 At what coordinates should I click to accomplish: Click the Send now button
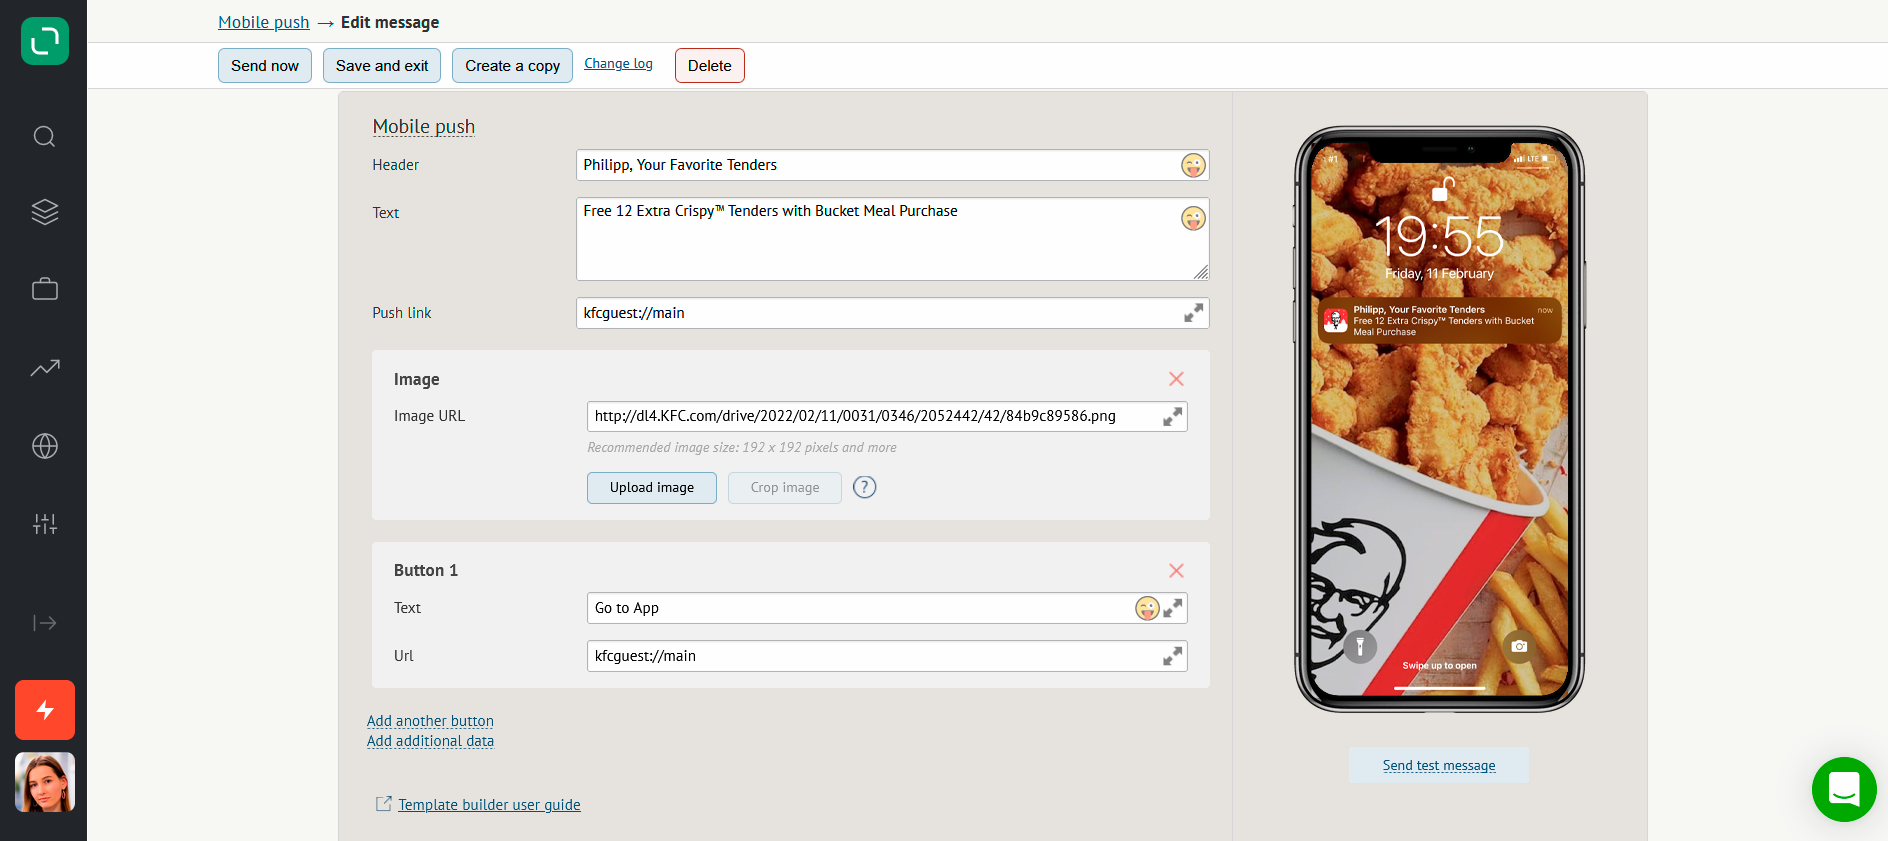click(265, 66)
